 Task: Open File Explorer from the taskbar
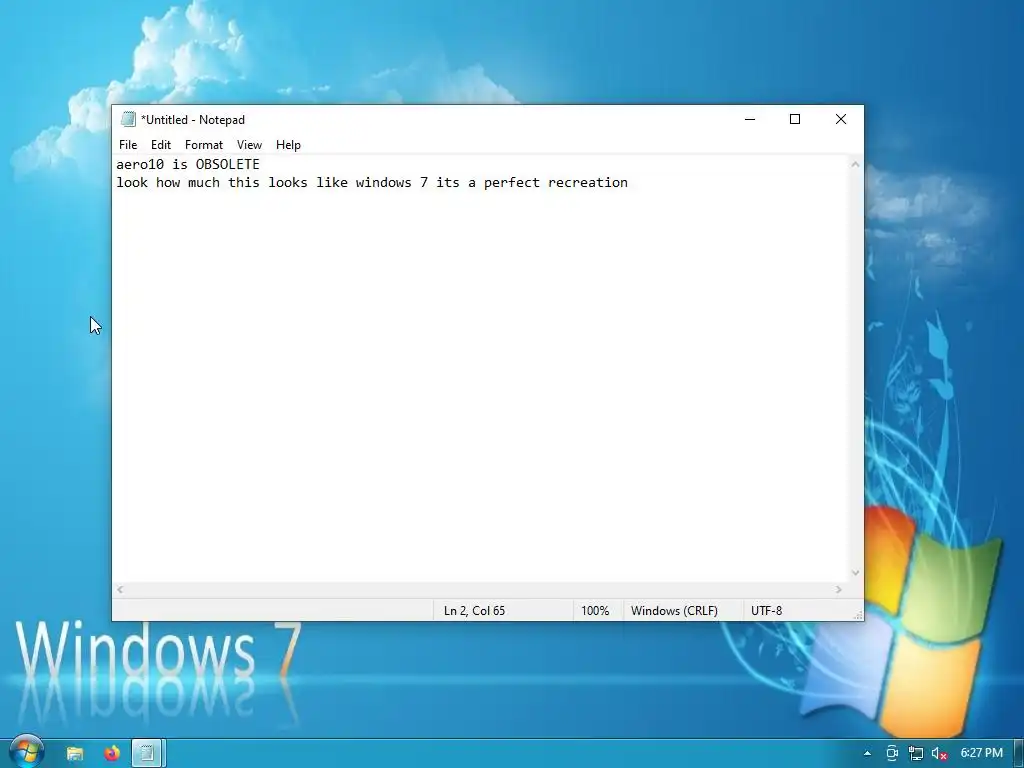(x=75, y=753)
